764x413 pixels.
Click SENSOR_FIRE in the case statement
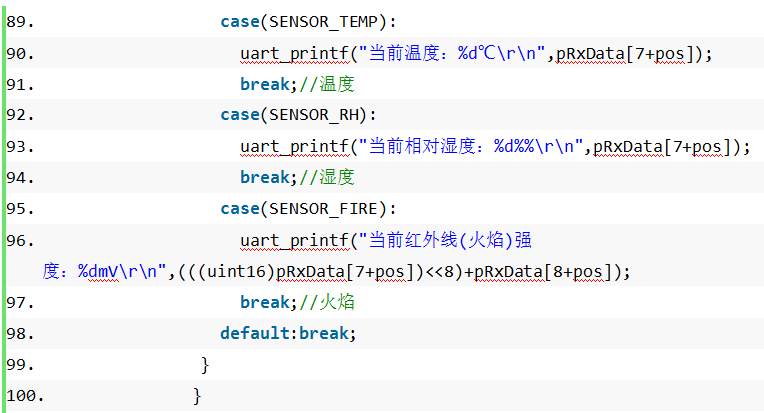tap(324, 209)
